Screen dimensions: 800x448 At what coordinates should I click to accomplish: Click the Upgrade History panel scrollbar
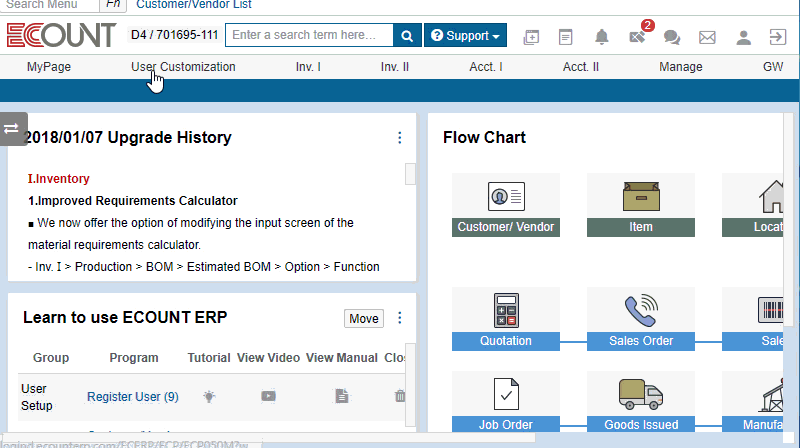(410, 175)
